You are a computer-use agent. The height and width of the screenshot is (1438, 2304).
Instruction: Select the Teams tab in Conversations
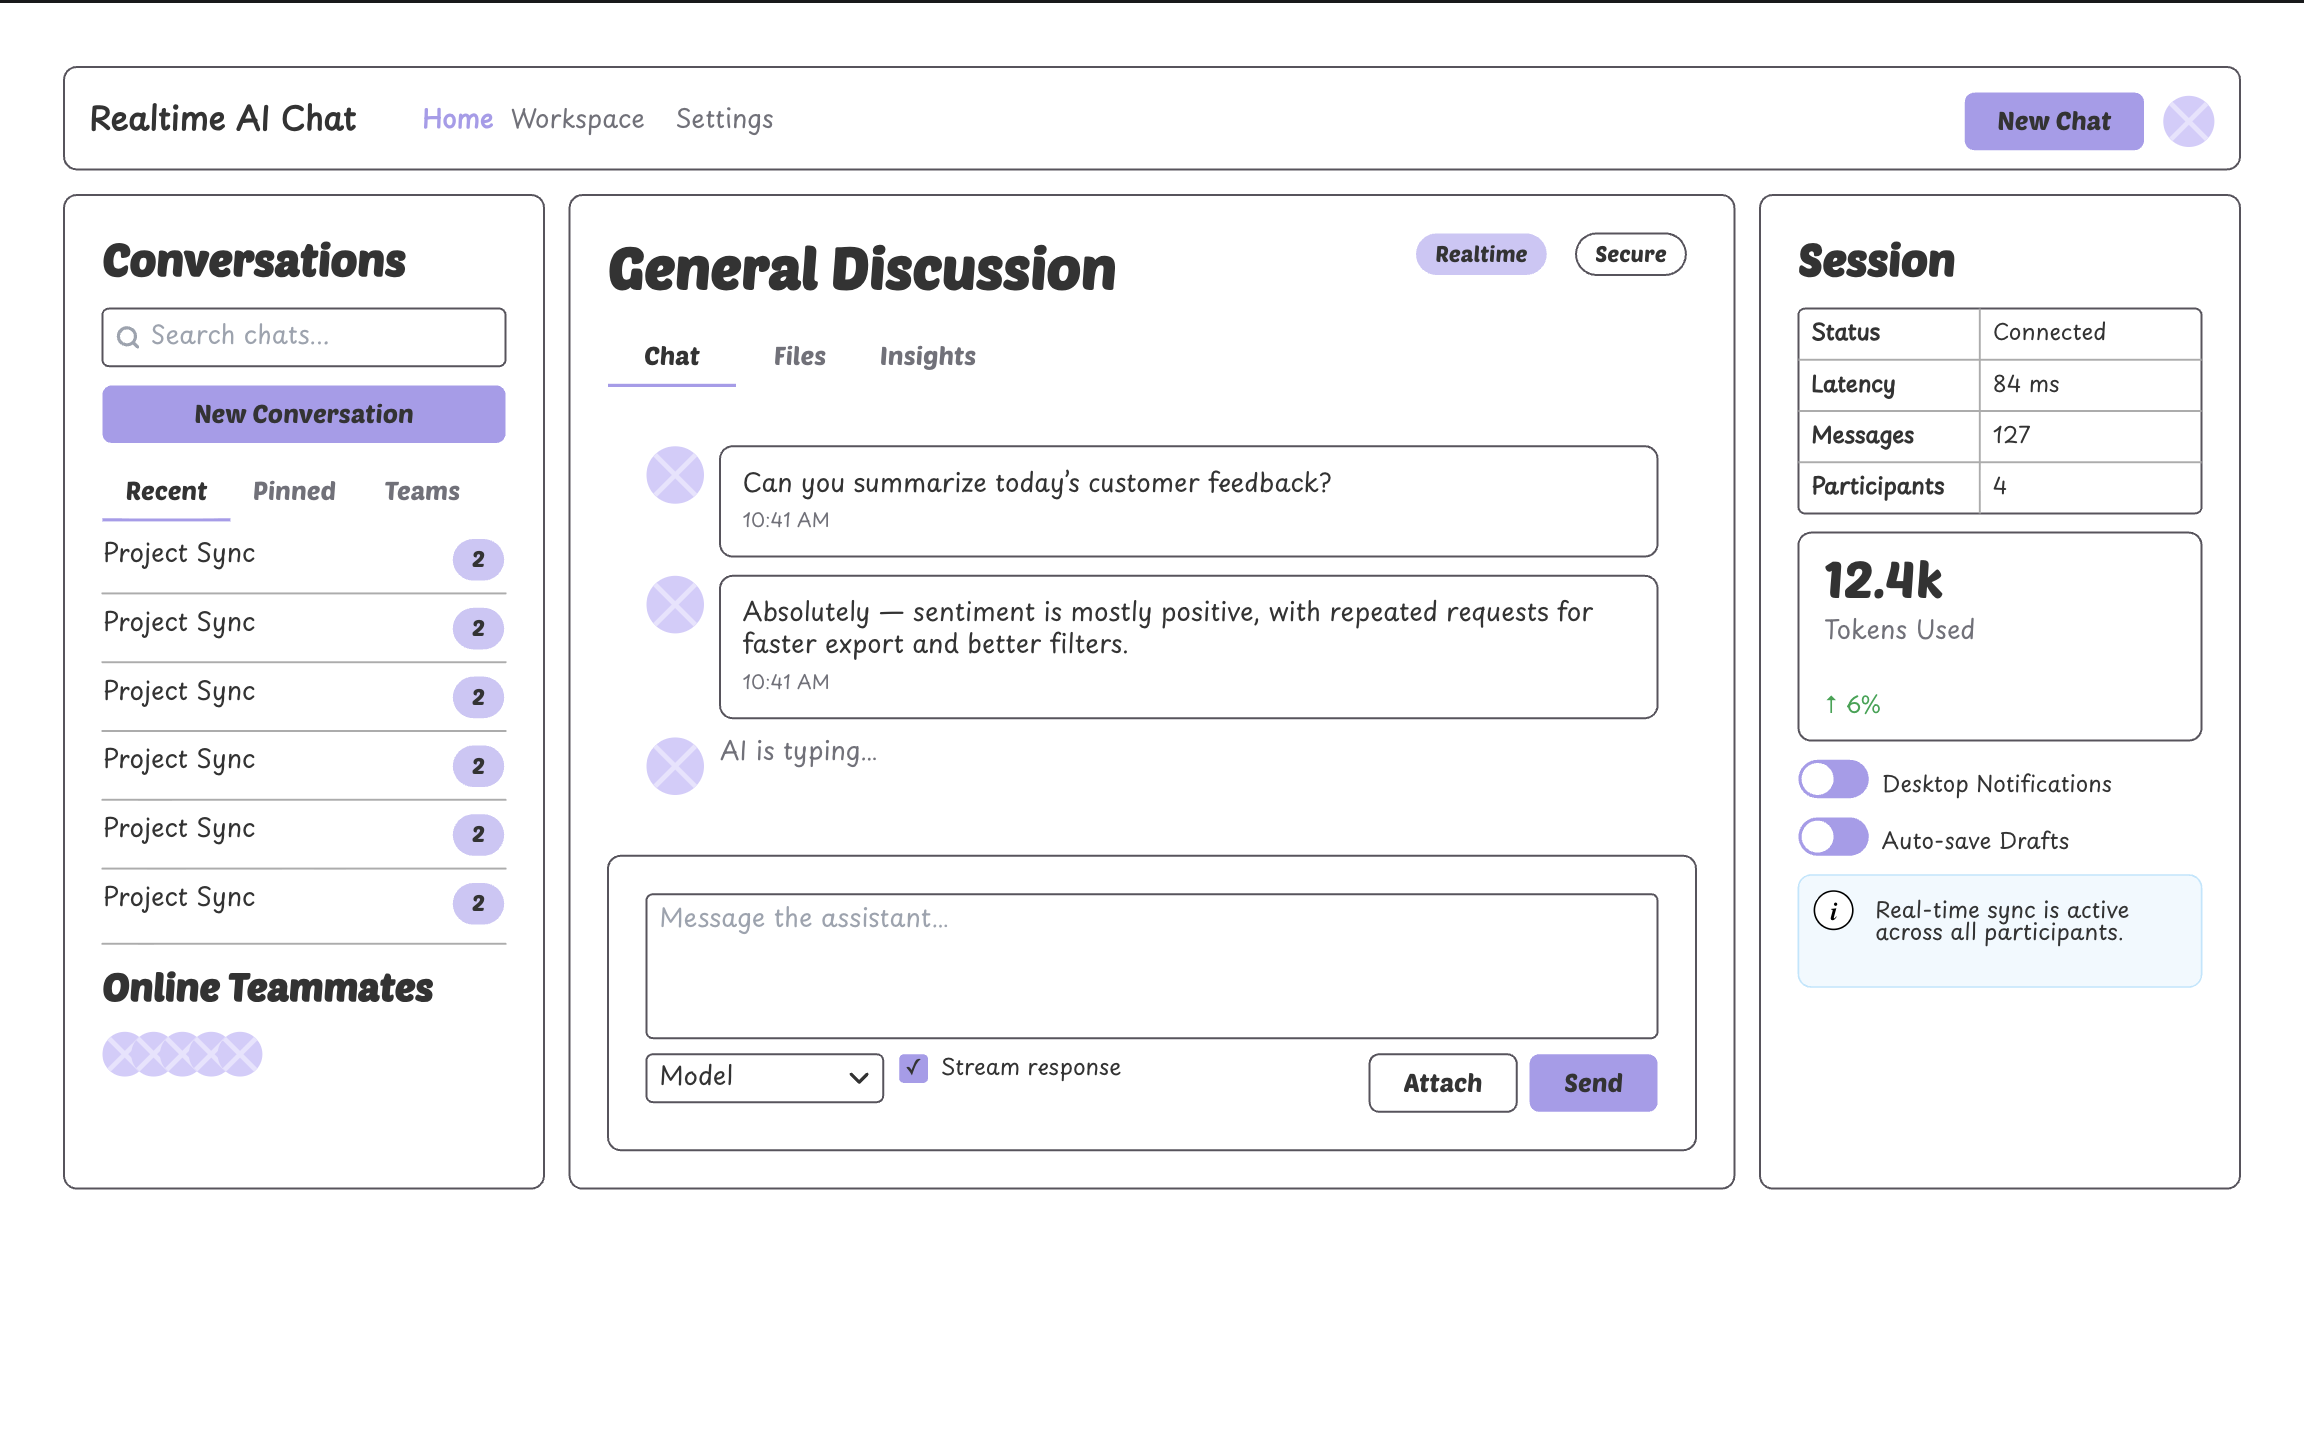(422, 491)
